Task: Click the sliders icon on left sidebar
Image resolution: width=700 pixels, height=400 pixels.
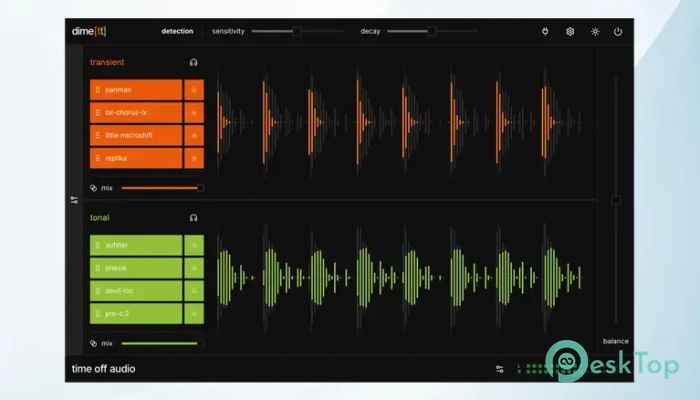Action: point(74,200)
